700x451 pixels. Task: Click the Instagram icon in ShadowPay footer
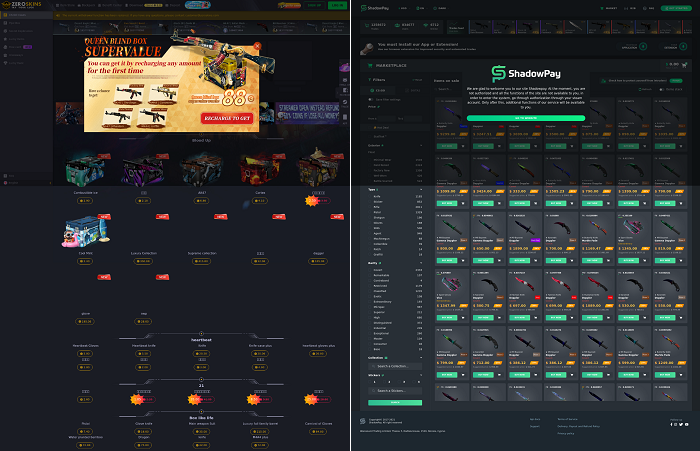(x=676, y=424)
